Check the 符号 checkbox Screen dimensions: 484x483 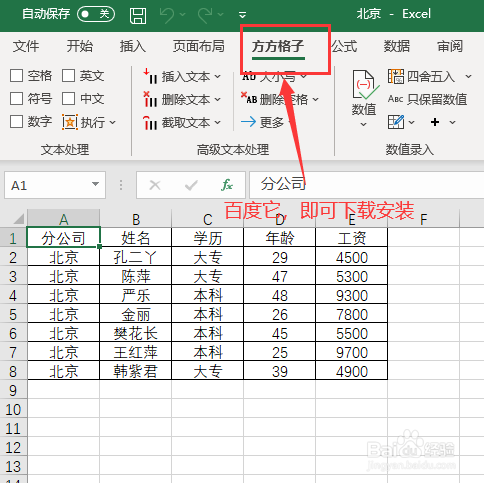point(16,99)
